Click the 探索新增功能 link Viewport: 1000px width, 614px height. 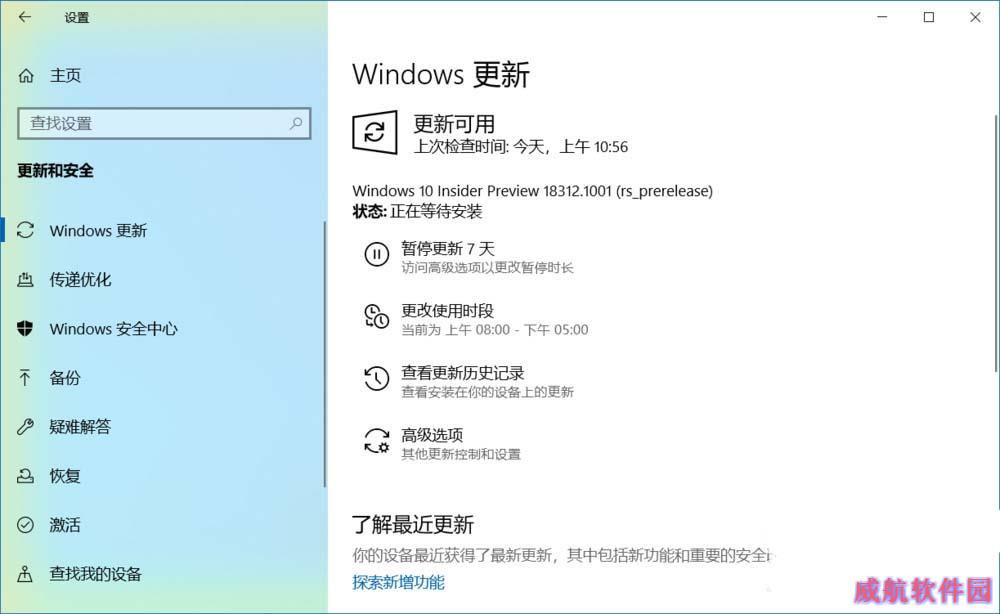point(398,582)
